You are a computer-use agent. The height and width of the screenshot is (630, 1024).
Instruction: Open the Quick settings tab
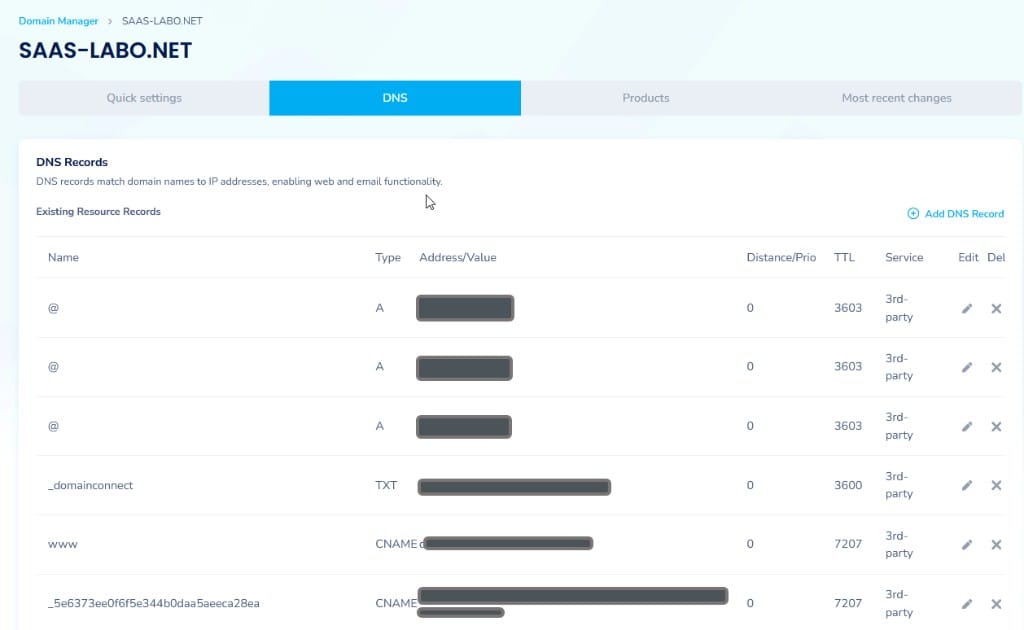pyautogui.click(x=144, y=98)
